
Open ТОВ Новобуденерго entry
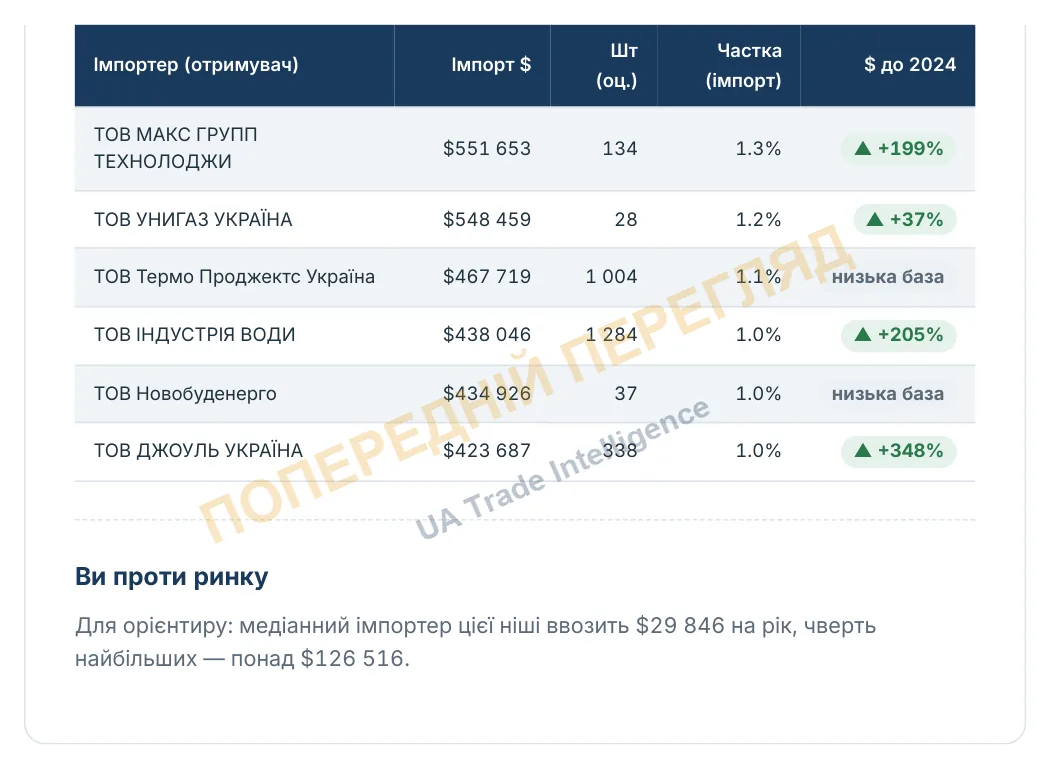(x=185, y=394)
